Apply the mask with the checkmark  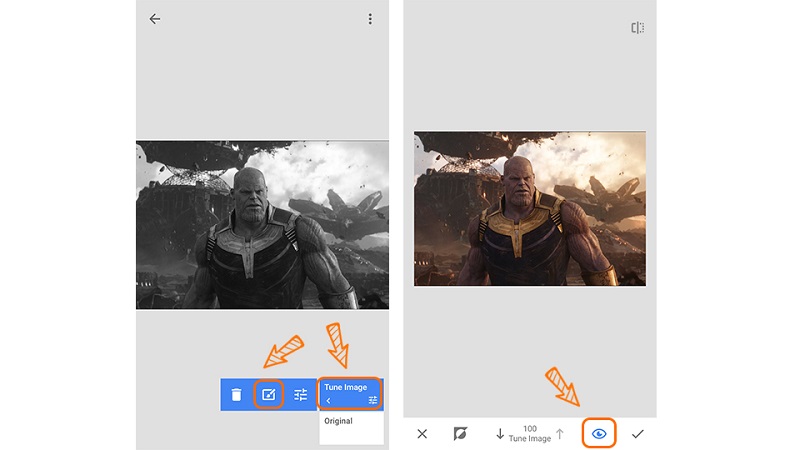pos(638,434)
